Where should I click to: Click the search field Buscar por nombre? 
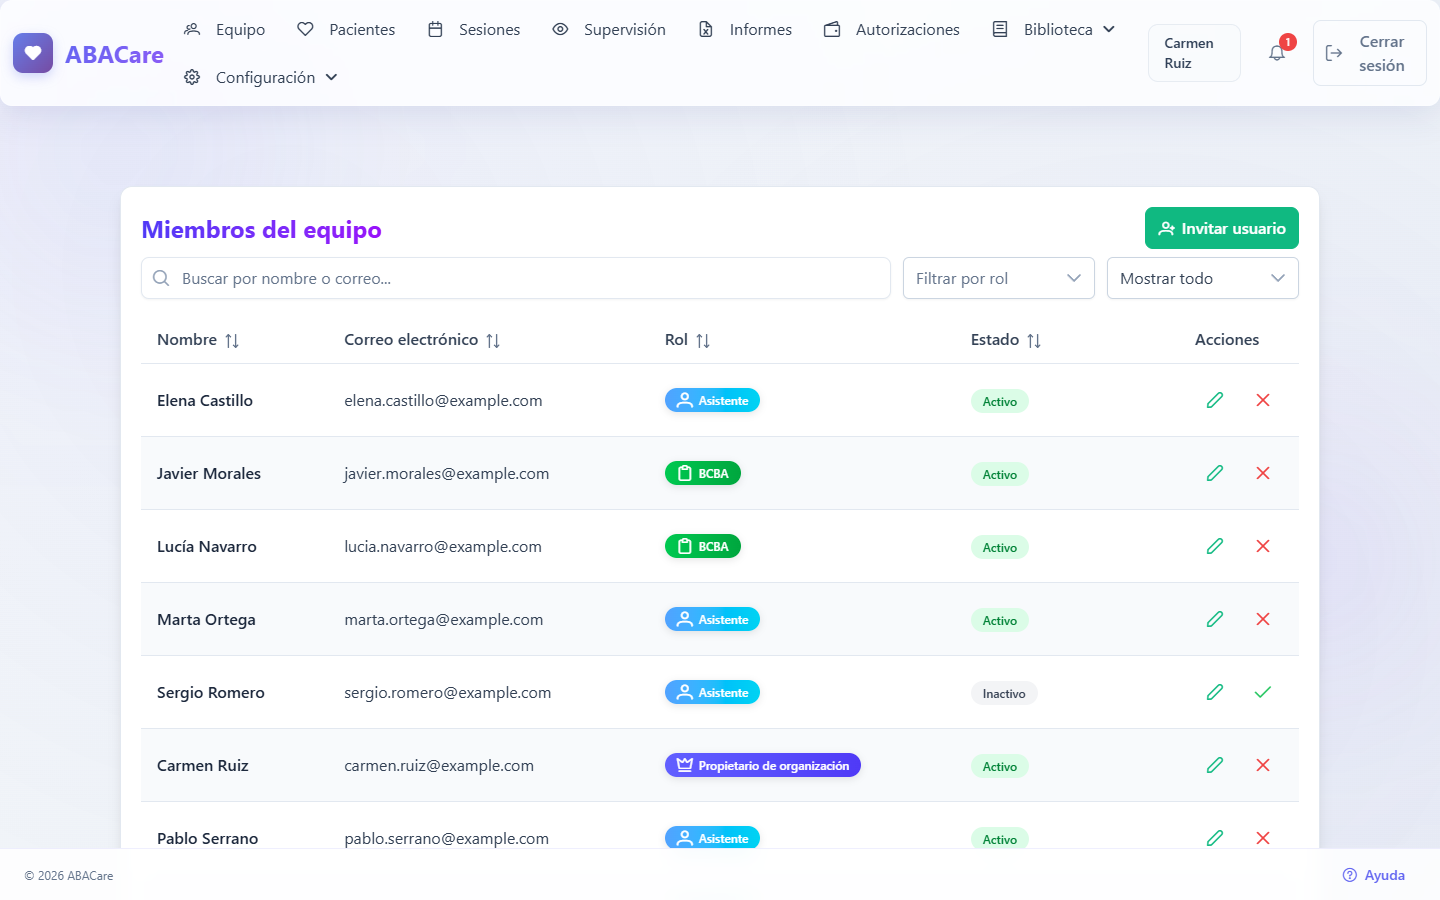[516, 278]
